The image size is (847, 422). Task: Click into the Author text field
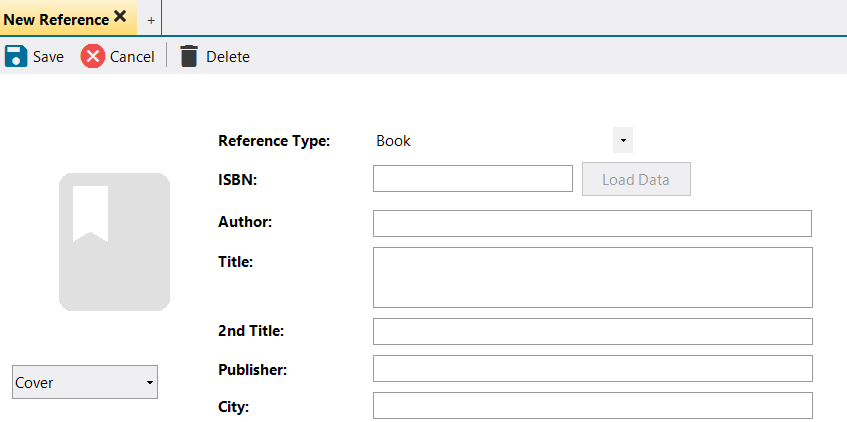(592, 223)
